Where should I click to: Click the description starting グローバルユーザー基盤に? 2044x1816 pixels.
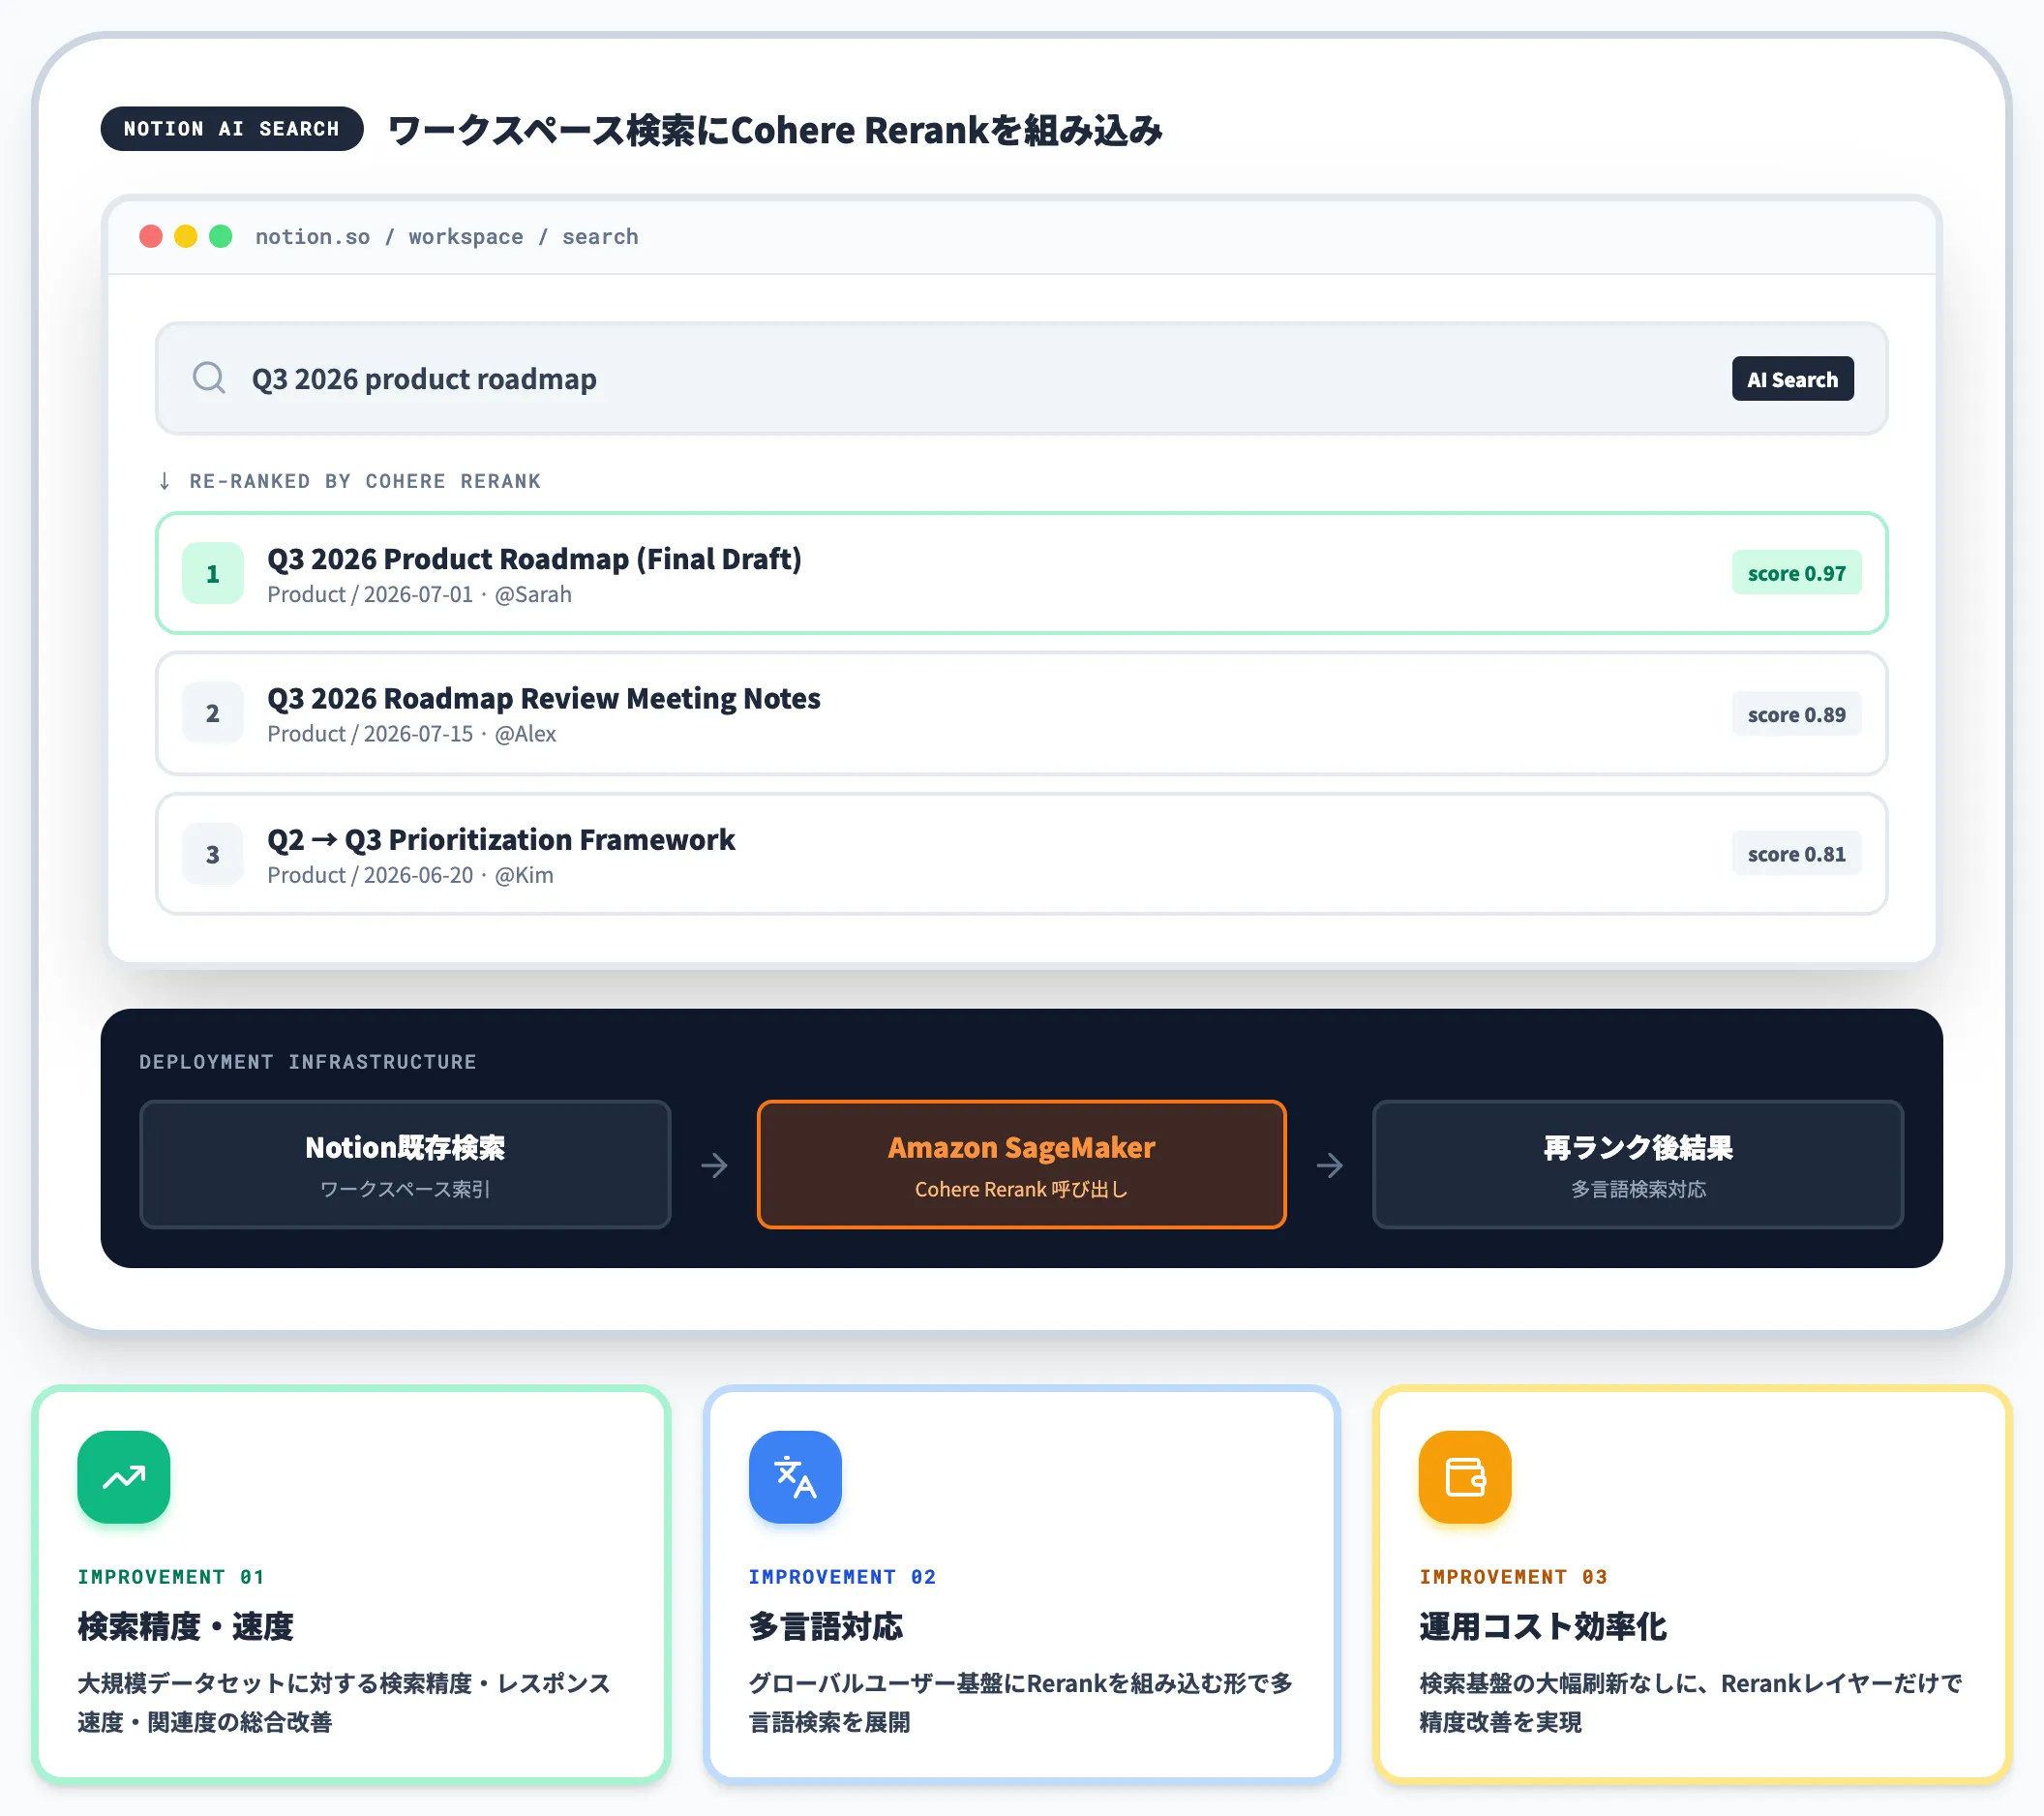pos(1021,1703)
